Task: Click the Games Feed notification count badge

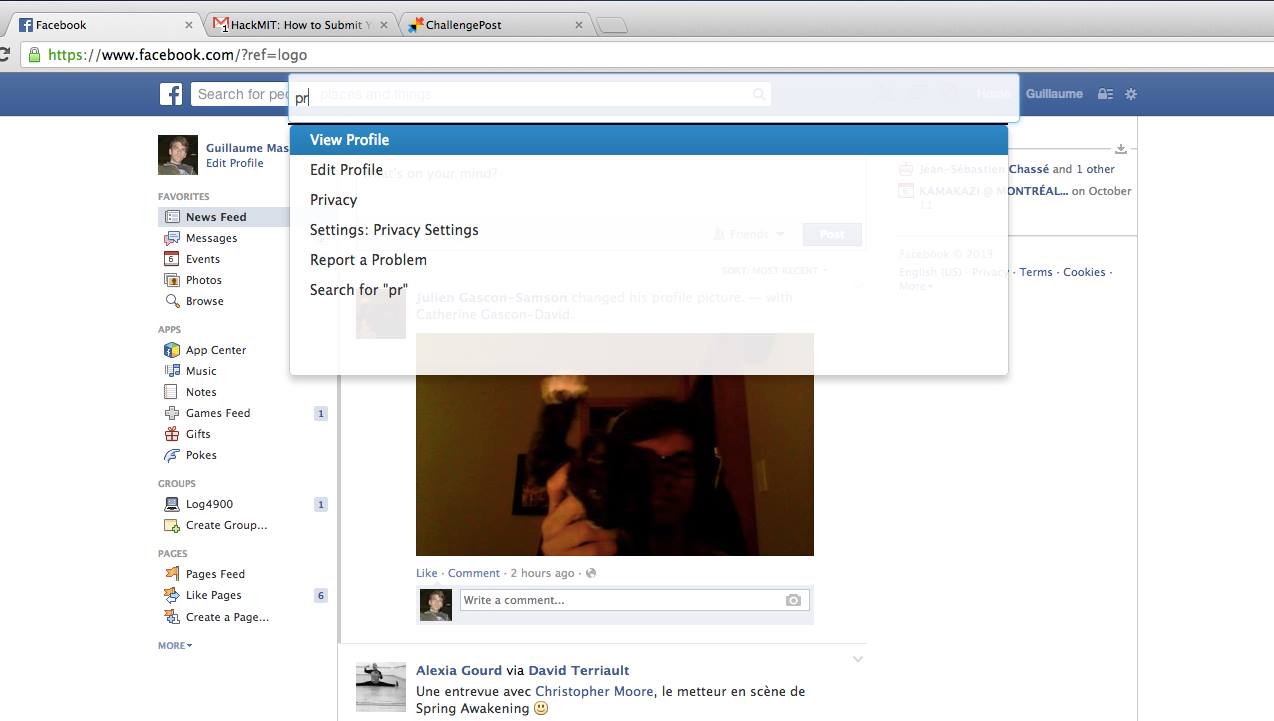Action: 321,413
